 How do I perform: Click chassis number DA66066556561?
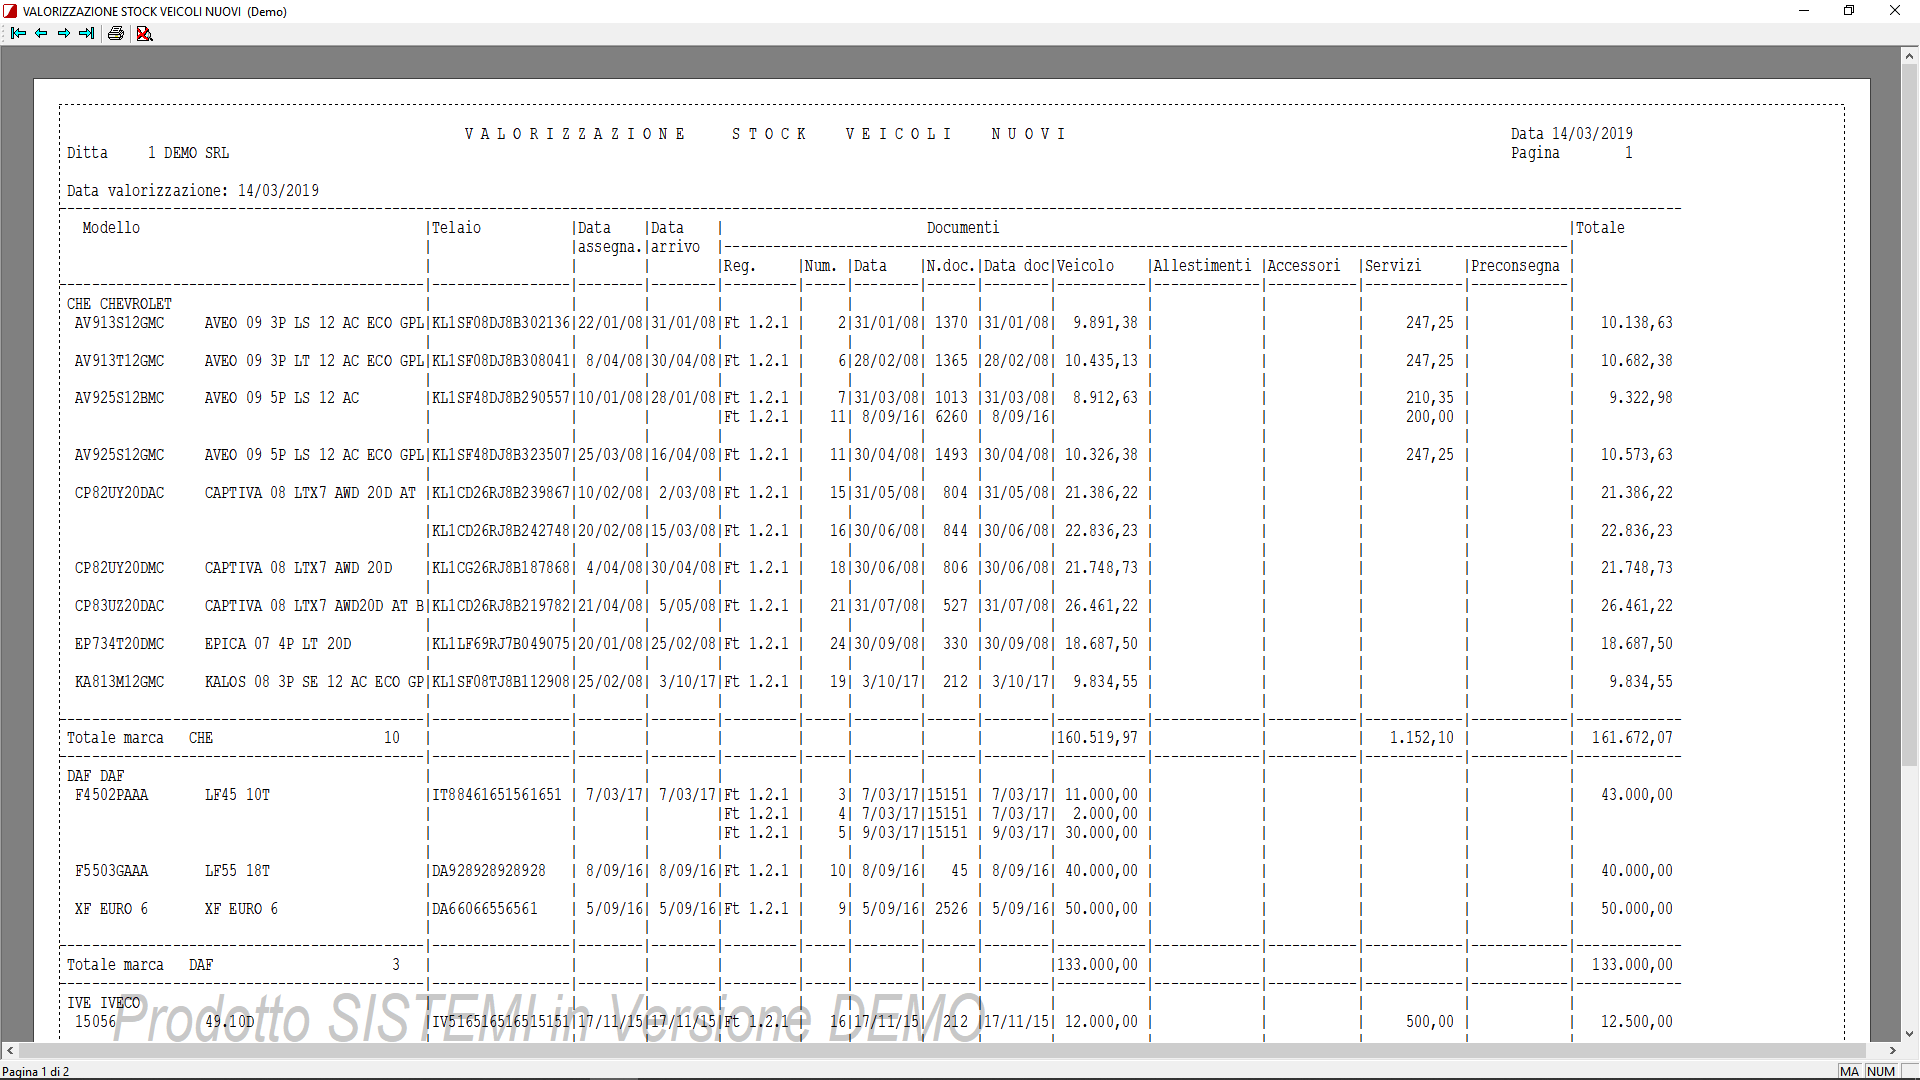click(x=485, y=909)
